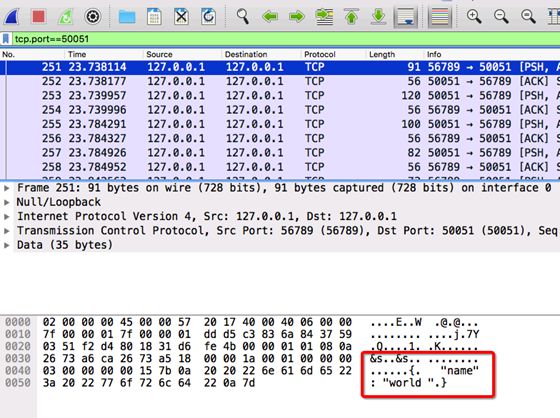This screenshot has height=418, width=560.
Task: Go back to the previous packet with the green left arrow
Action: (270, 16)
